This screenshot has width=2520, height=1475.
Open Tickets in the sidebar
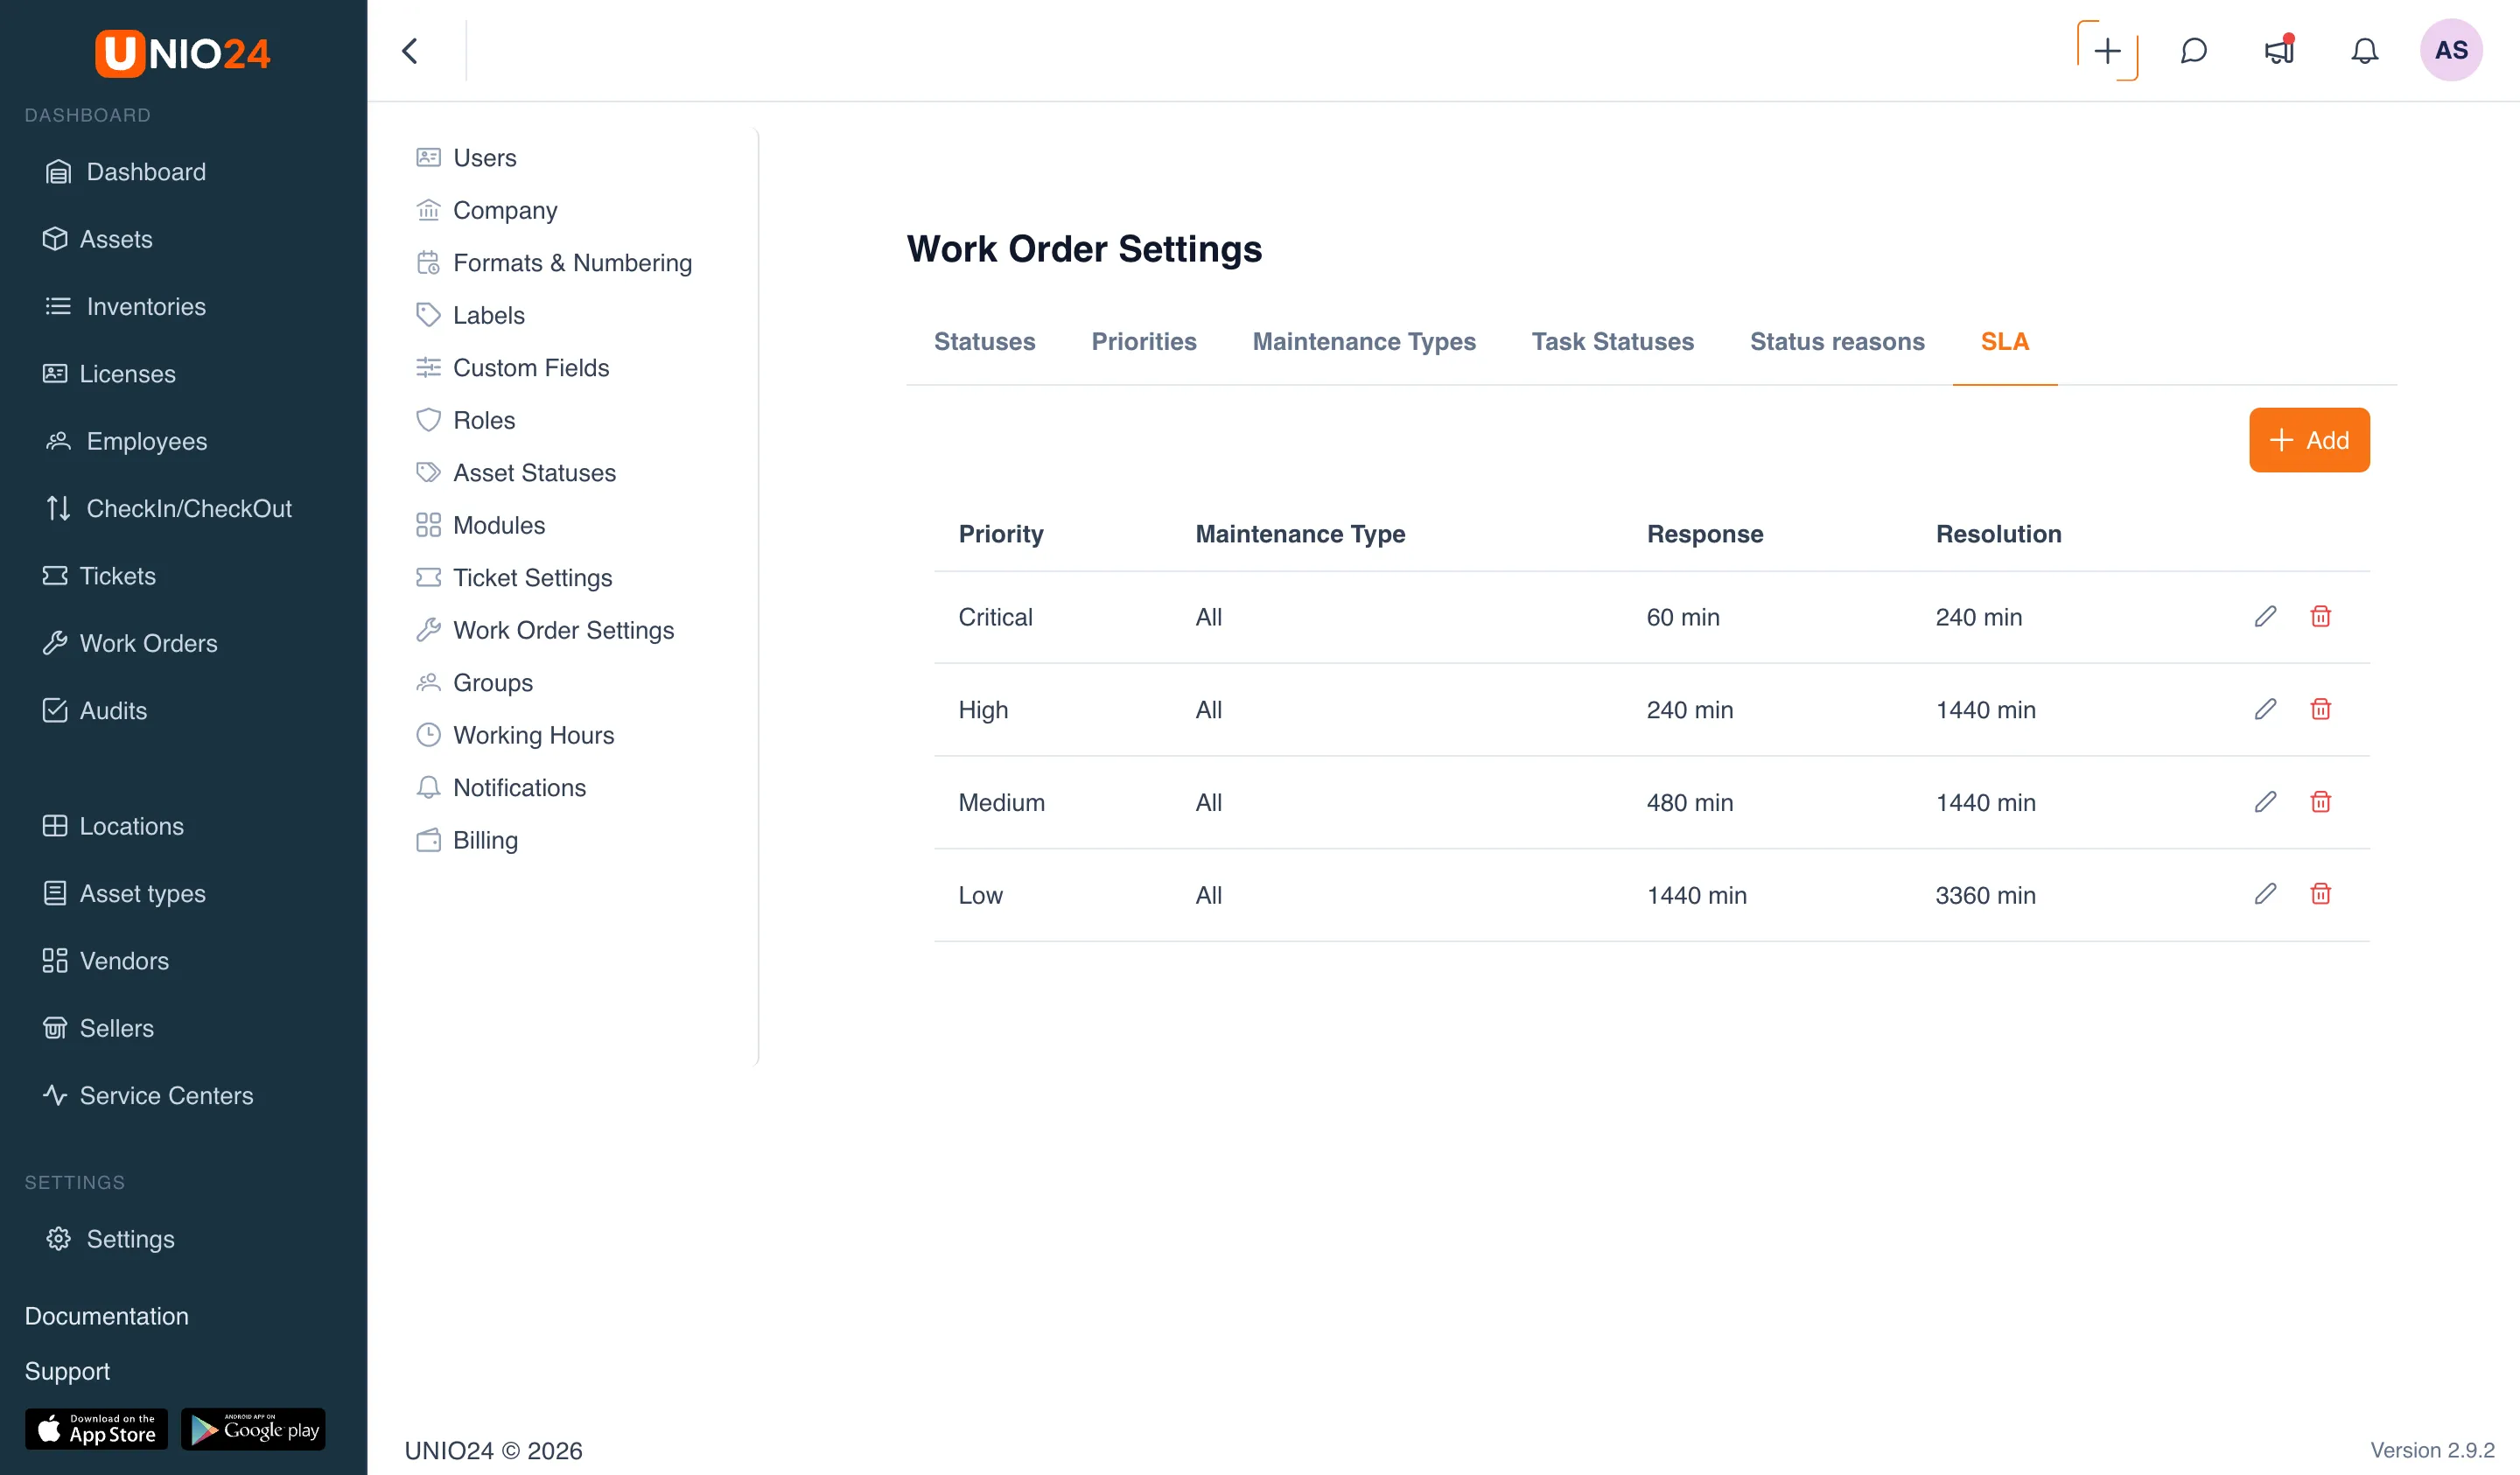99,576
